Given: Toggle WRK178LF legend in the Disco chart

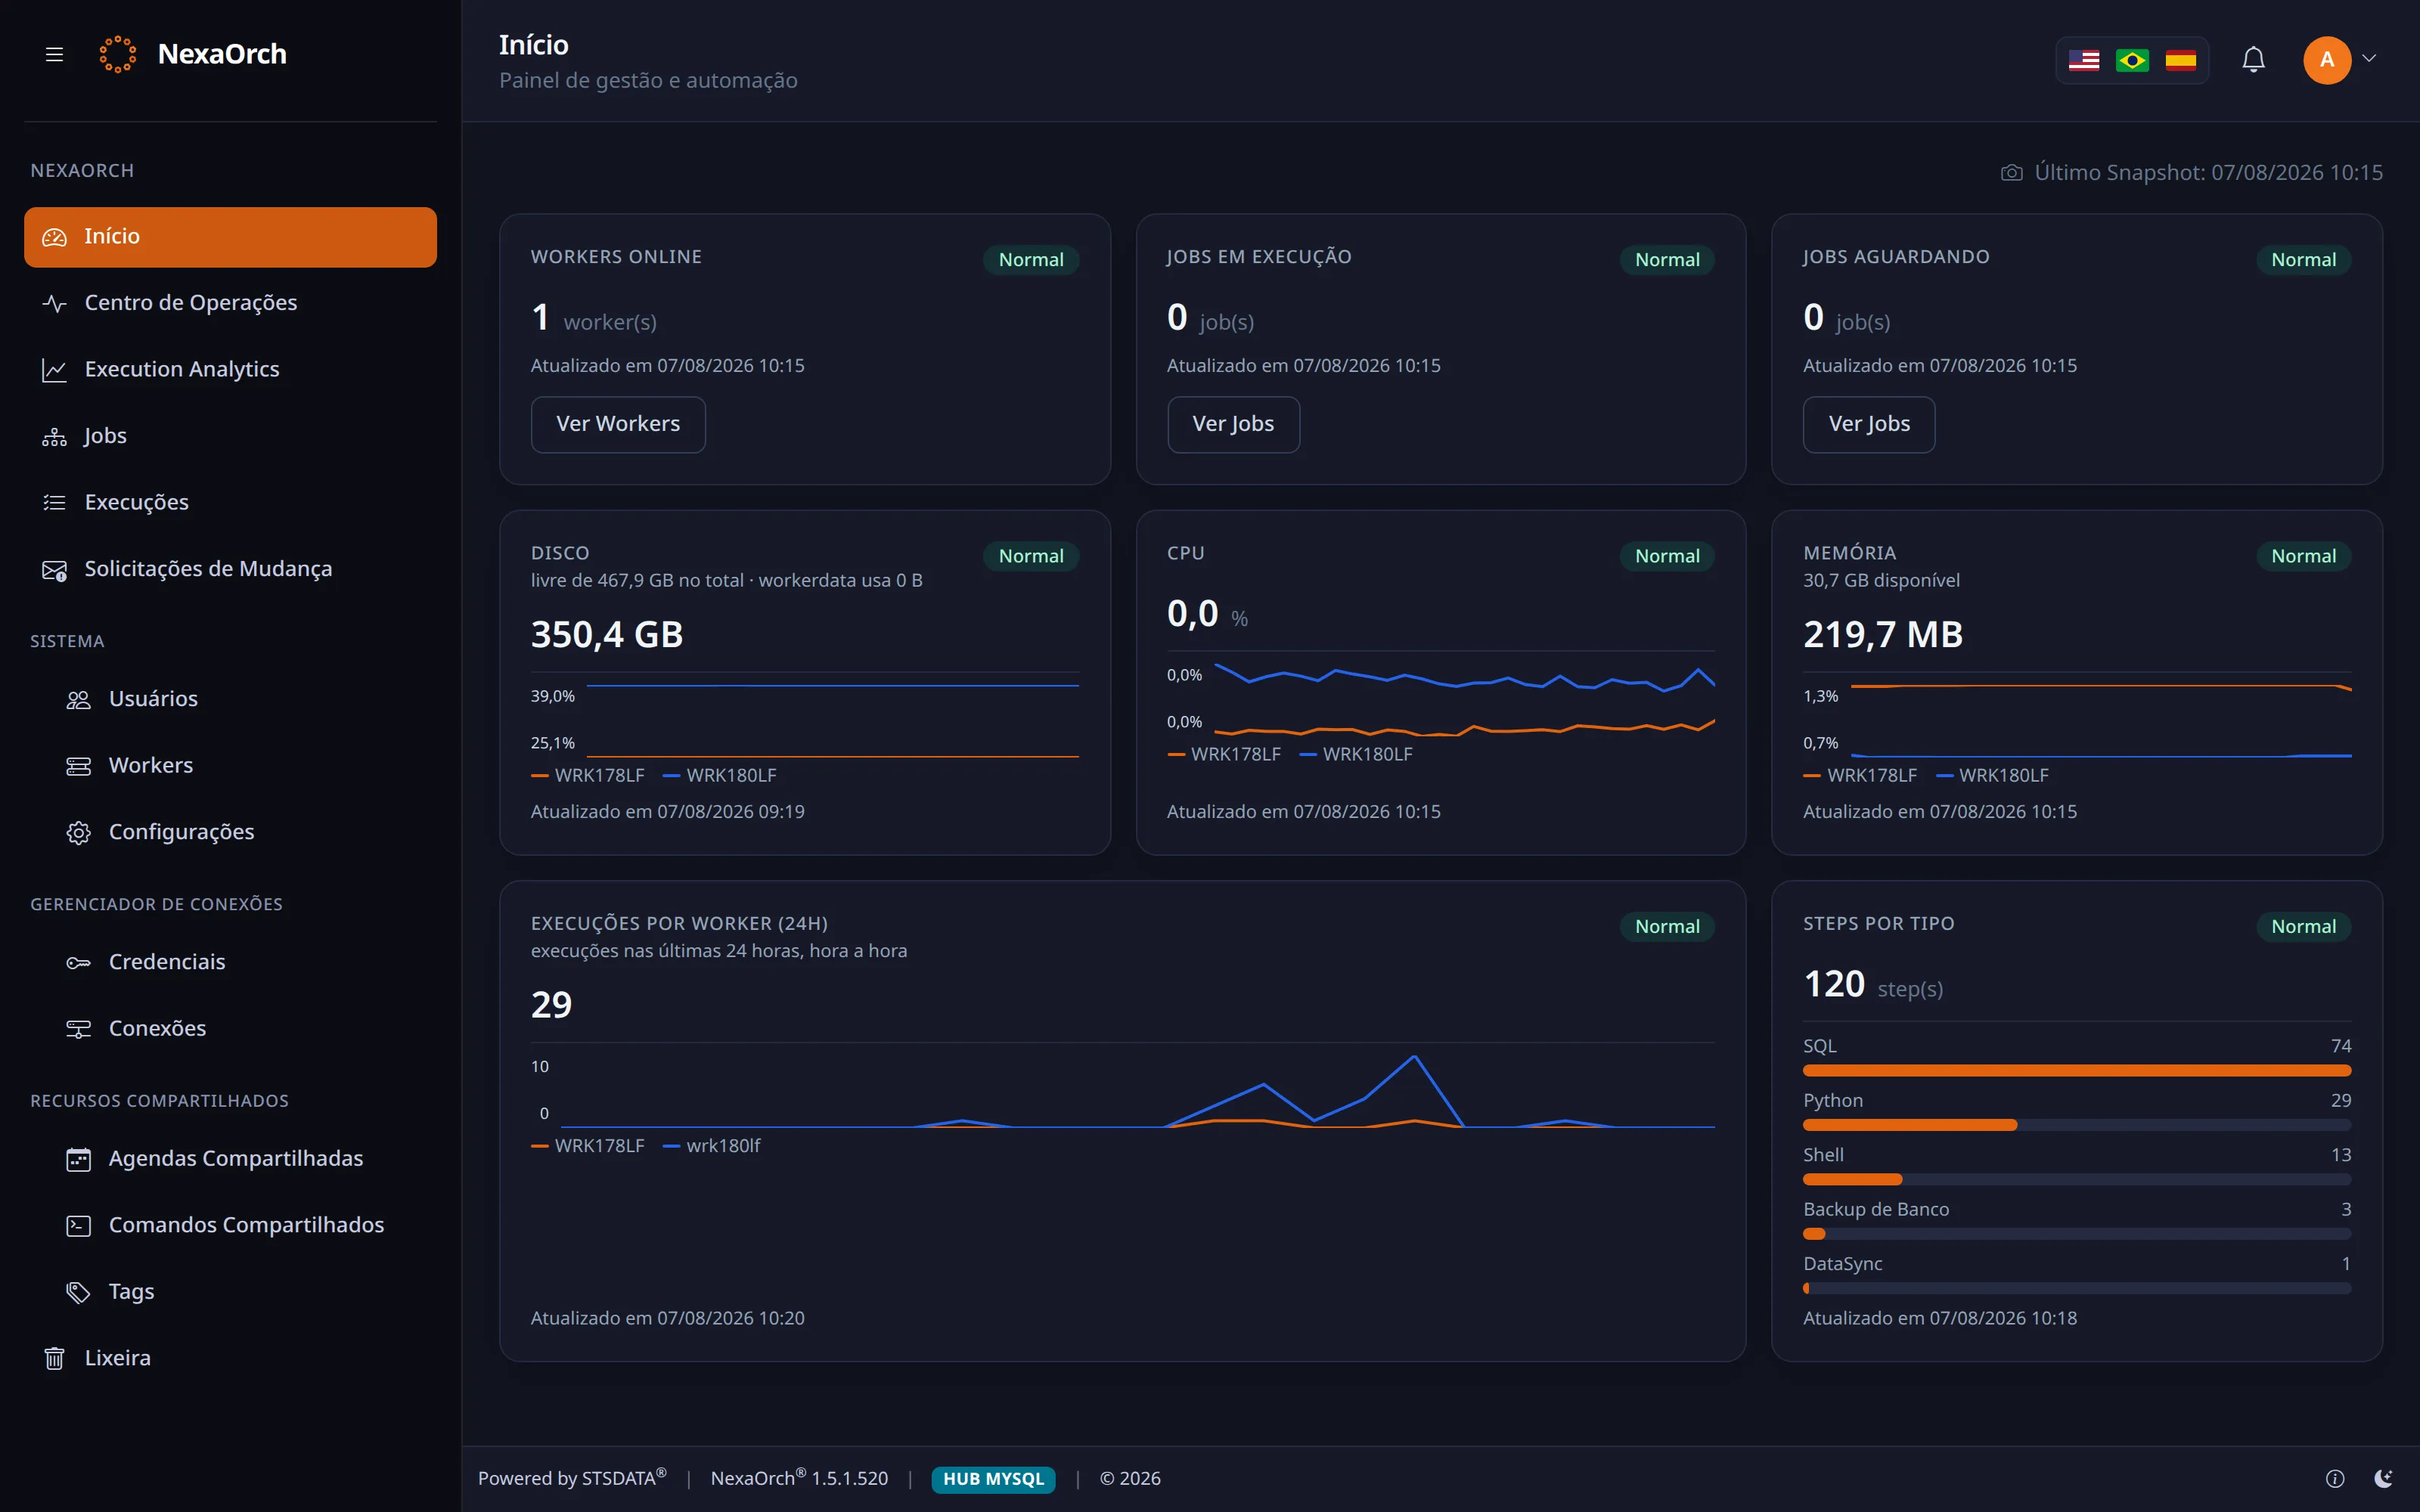Looking at the screenshot, I should [588, 775].
